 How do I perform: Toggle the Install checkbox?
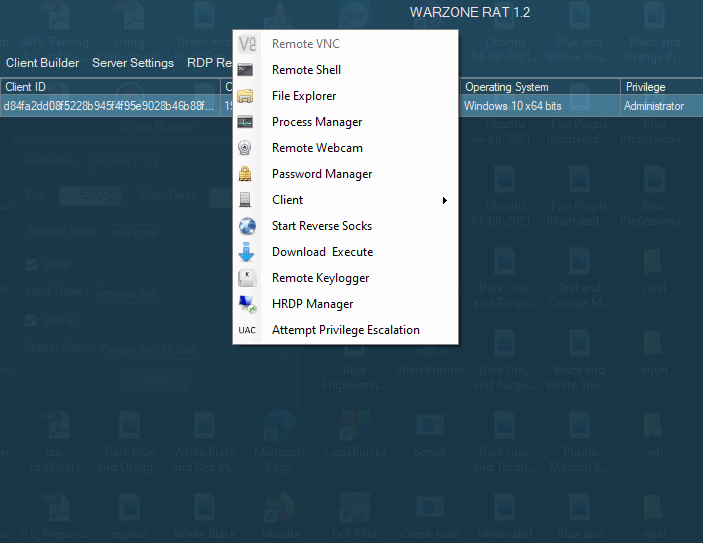[x=31, y=265]
